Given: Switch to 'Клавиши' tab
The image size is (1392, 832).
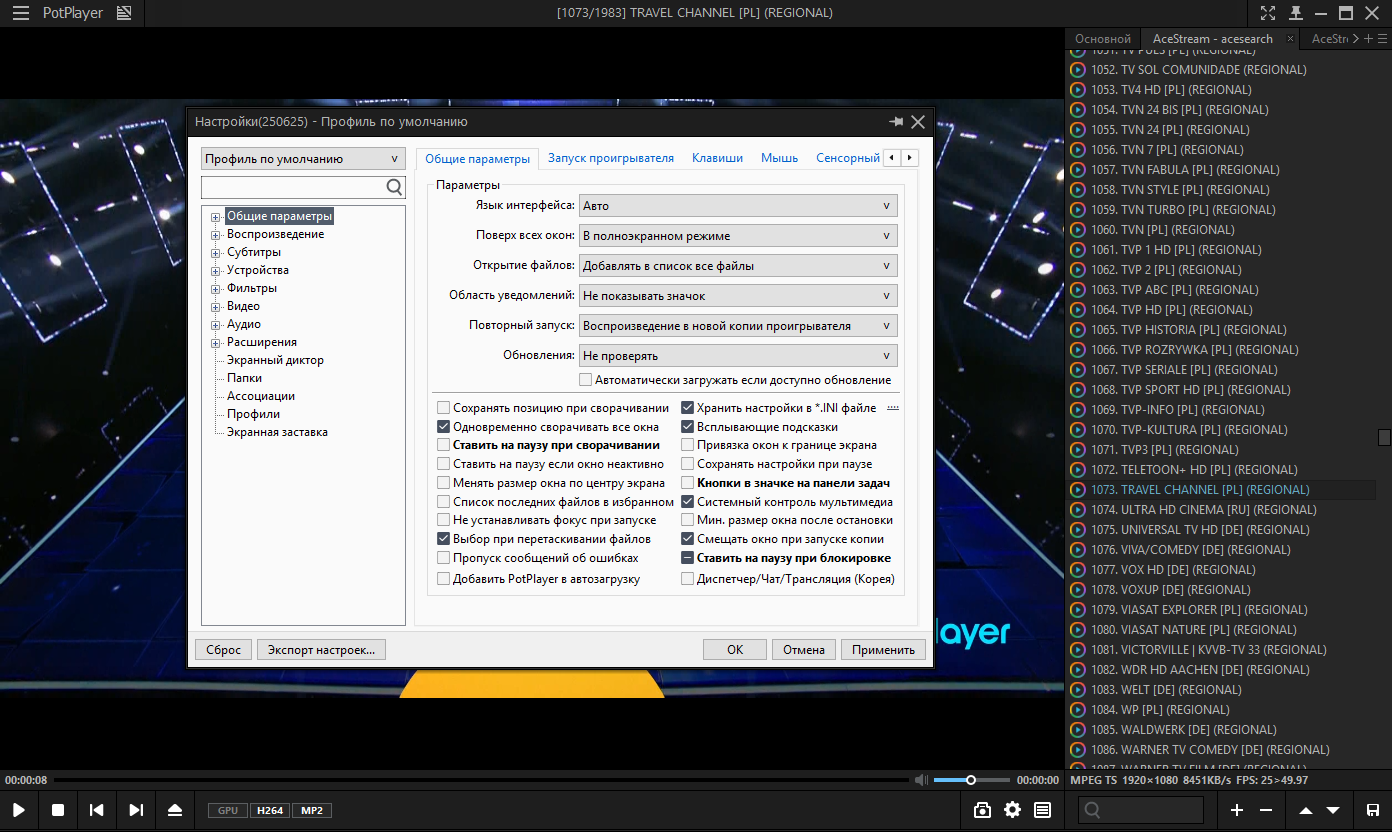Looking at the screenshot, I should click(x=717, y=158).
